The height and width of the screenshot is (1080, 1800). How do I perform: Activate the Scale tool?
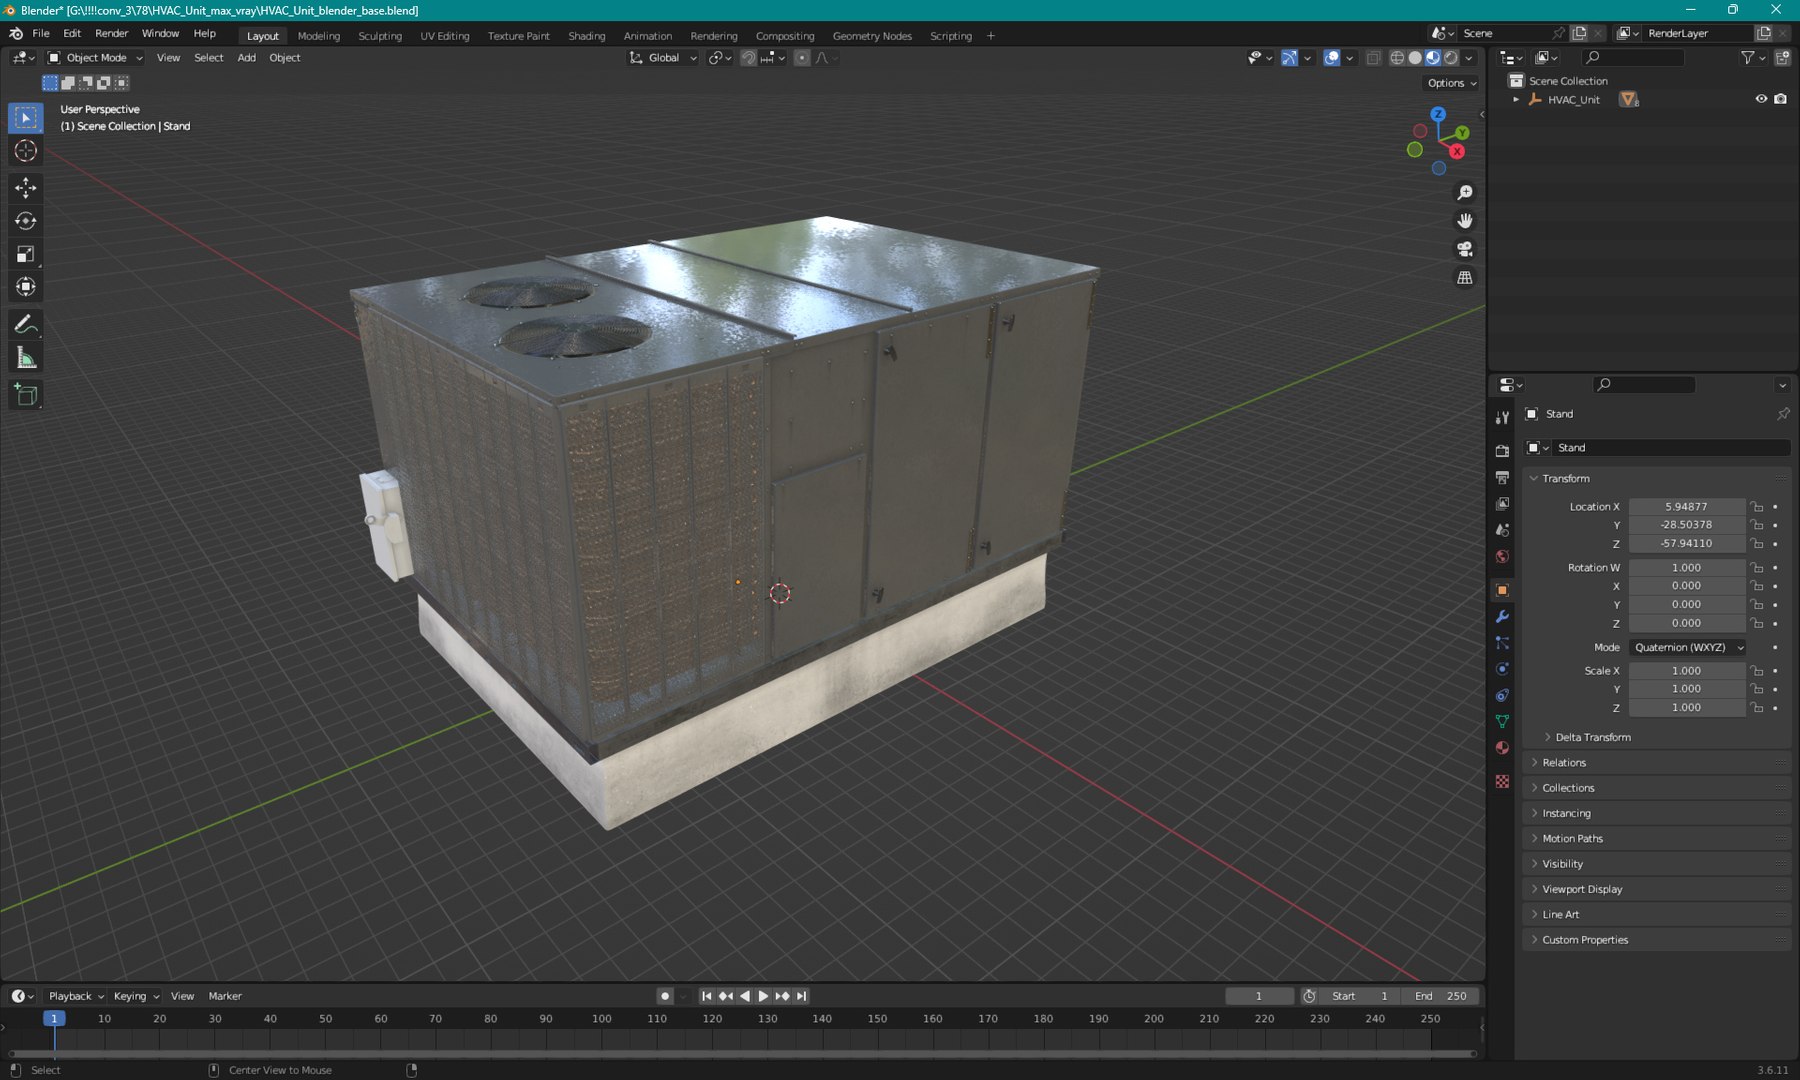pyautogui.click(x=26, y=254)
